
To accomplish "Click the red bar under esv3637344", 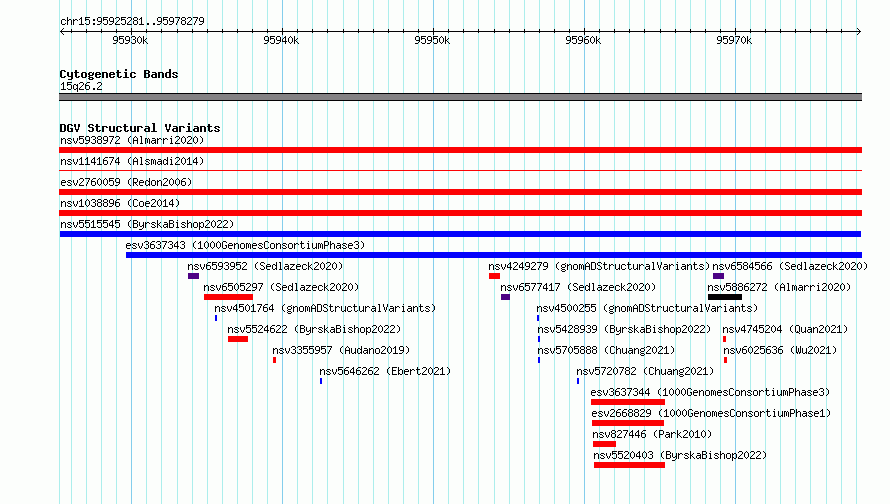I will [628, 402].
